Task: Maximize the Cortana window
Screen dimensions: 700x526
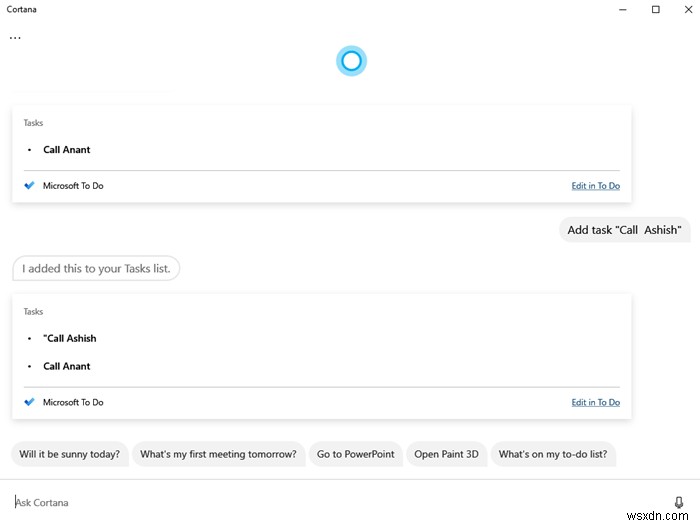Action: (655, 9)
